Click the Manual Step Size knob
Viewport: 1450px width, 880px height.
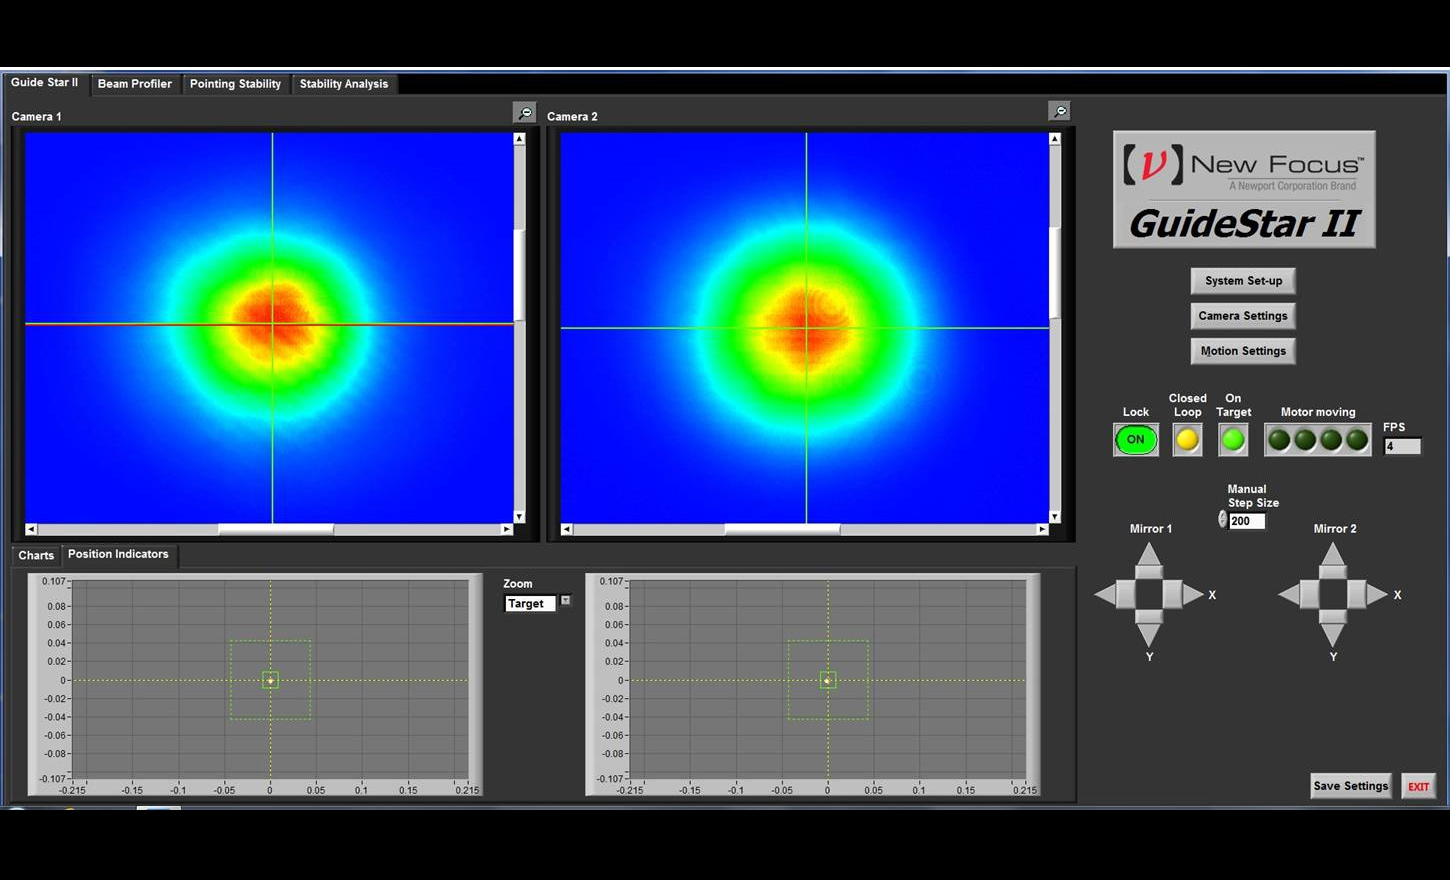click(x=1222, y=520)
